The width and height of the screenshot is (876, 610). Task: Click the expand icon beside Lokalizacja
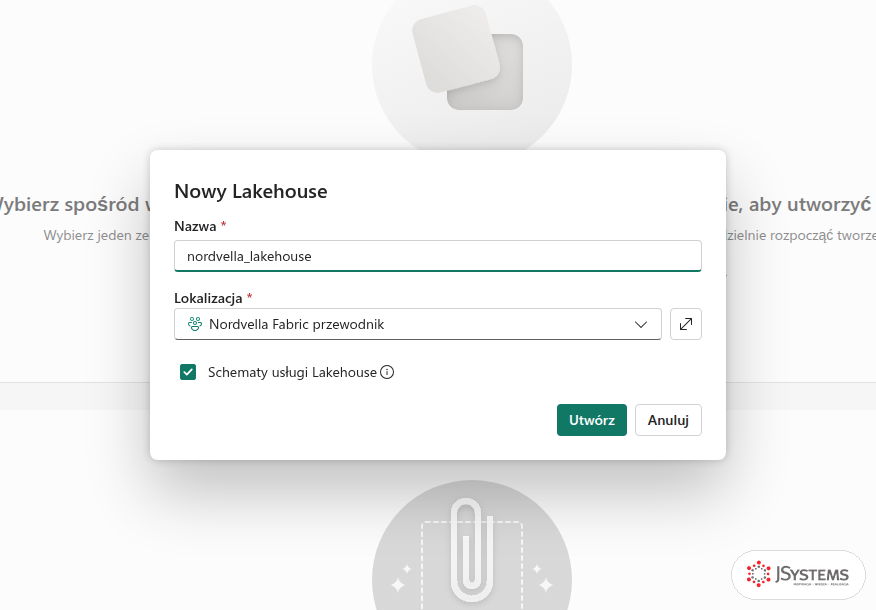pos(685,324)
